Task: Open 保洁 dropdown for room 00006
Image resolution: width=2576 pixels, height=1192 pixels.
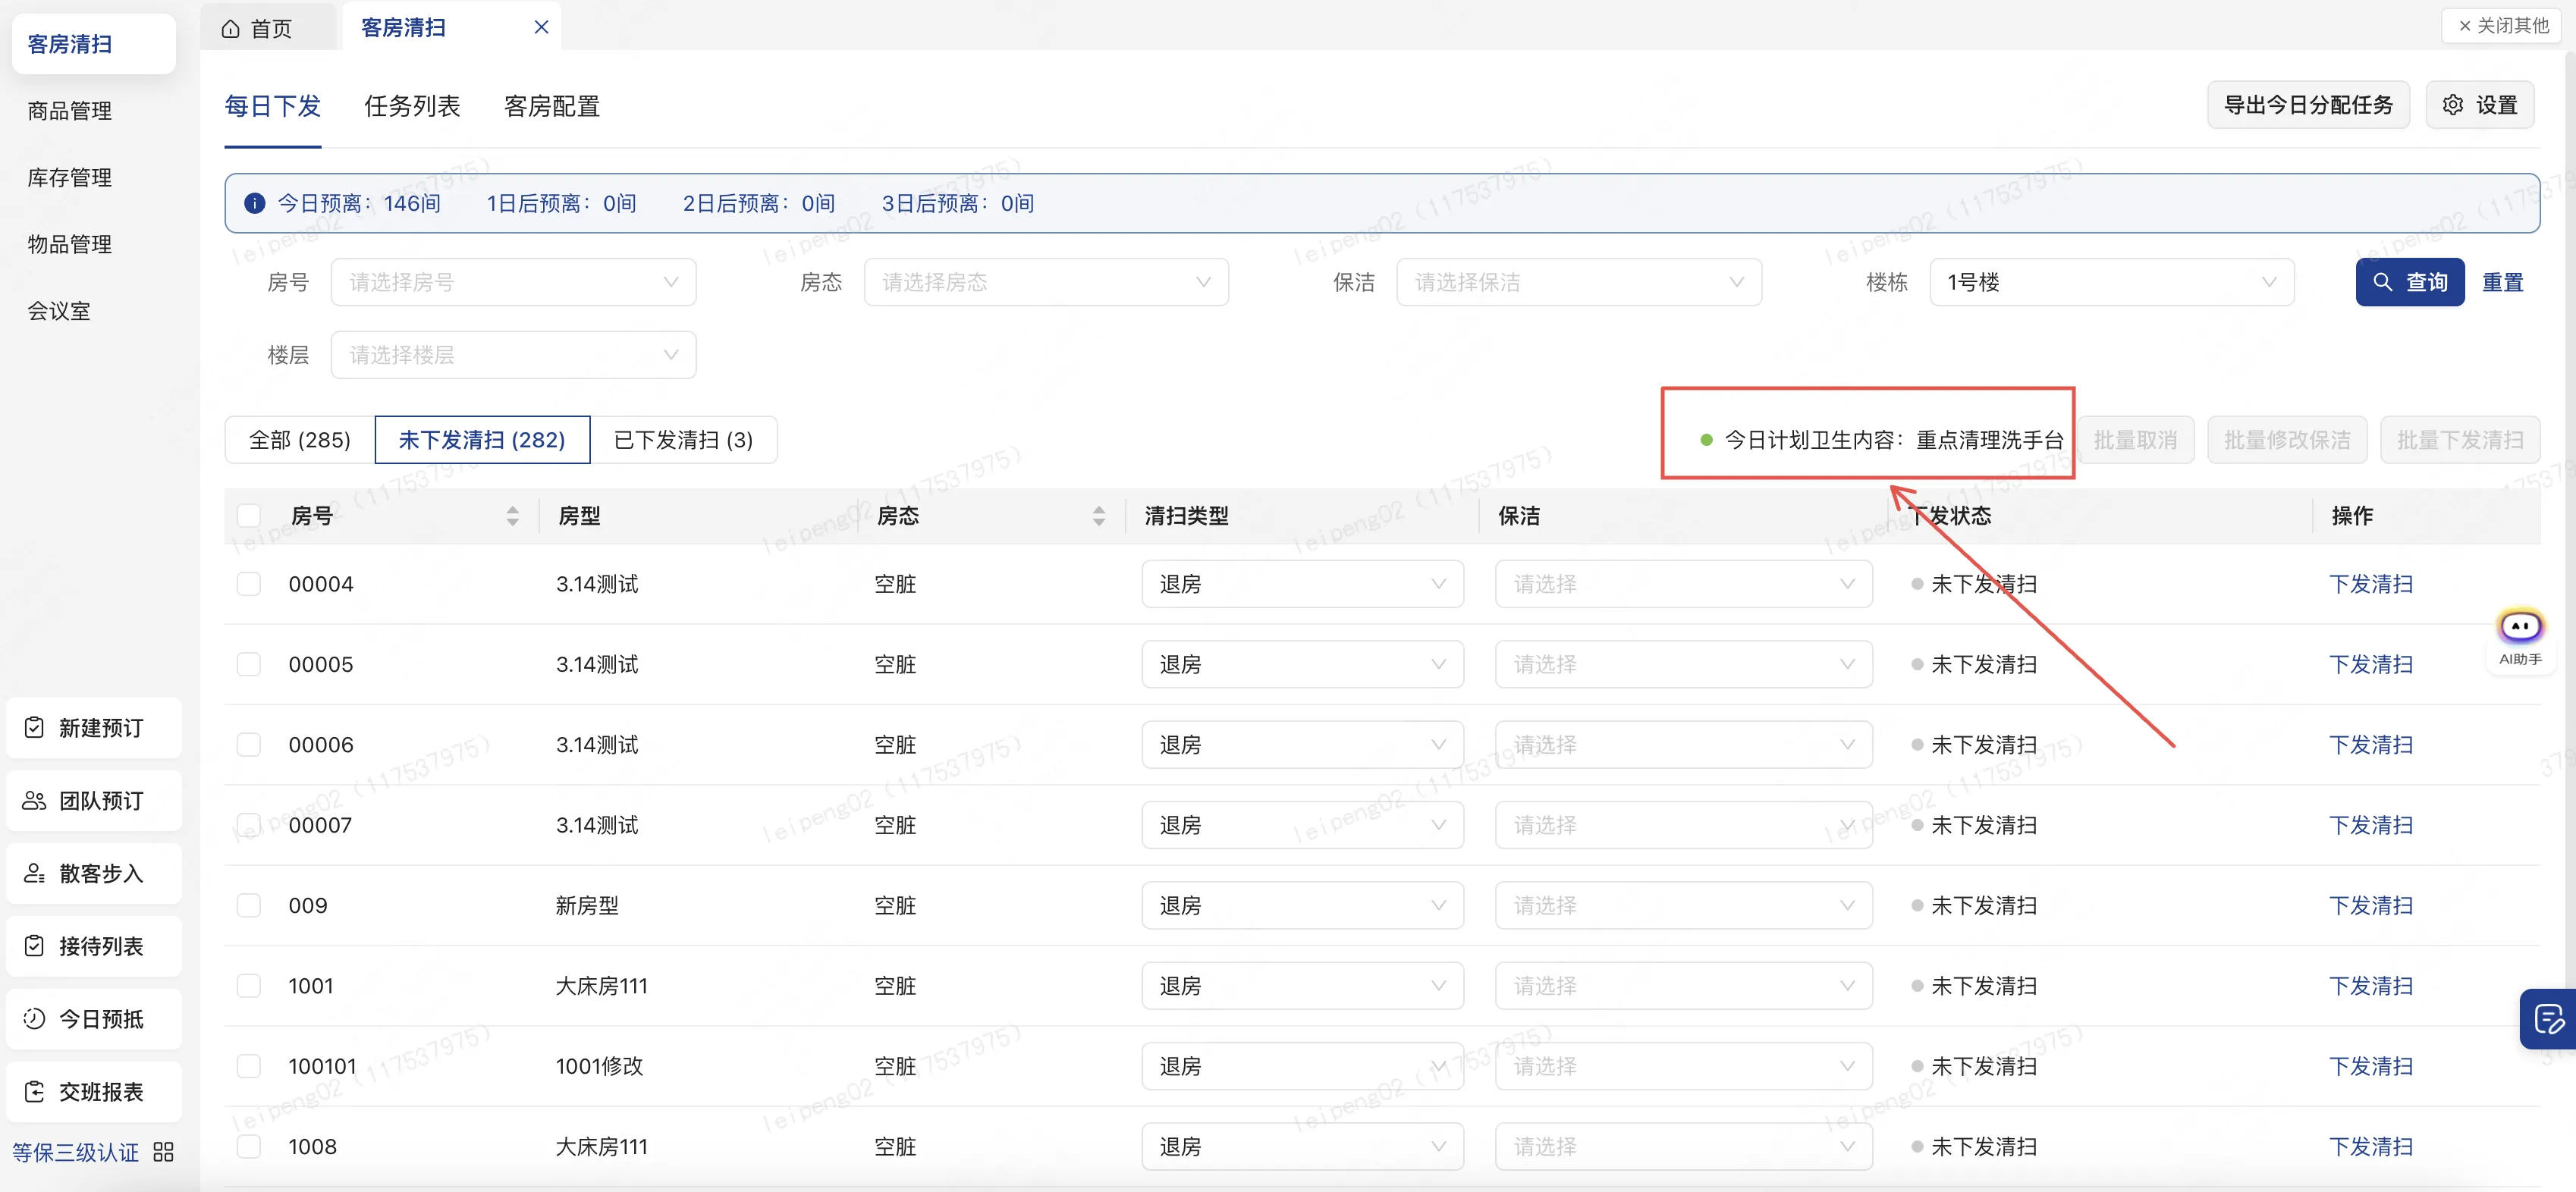Action: tap(1683, 745)
